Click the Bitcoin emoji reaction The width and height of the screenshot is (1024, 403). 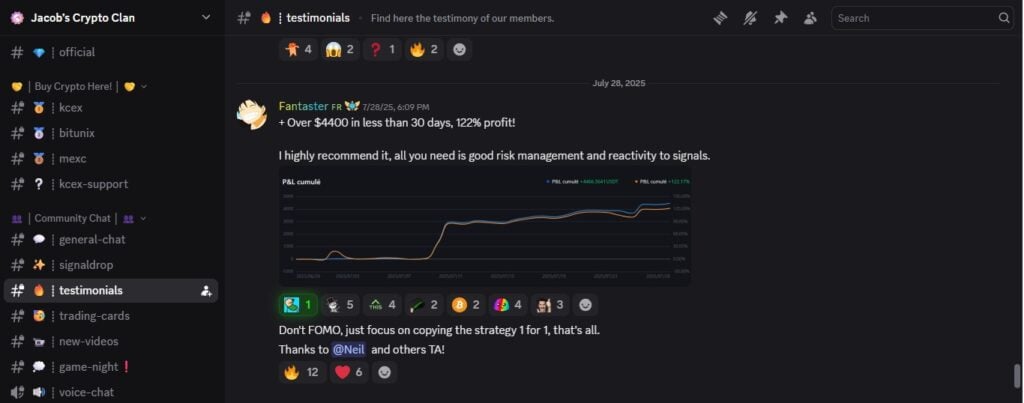click(466, 305)
